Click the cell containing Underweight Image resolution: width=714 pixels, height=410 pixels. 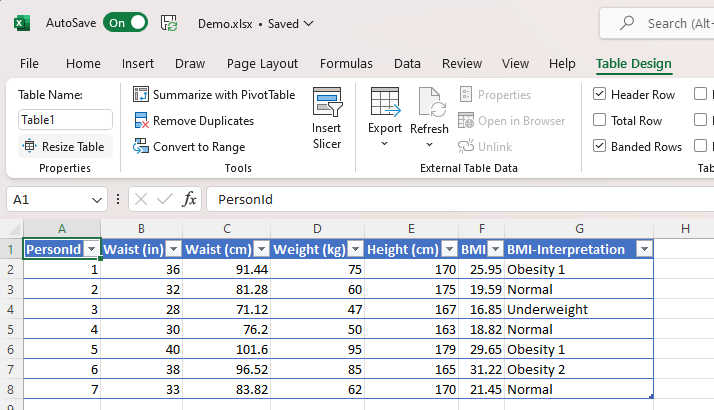pos(579,309)
